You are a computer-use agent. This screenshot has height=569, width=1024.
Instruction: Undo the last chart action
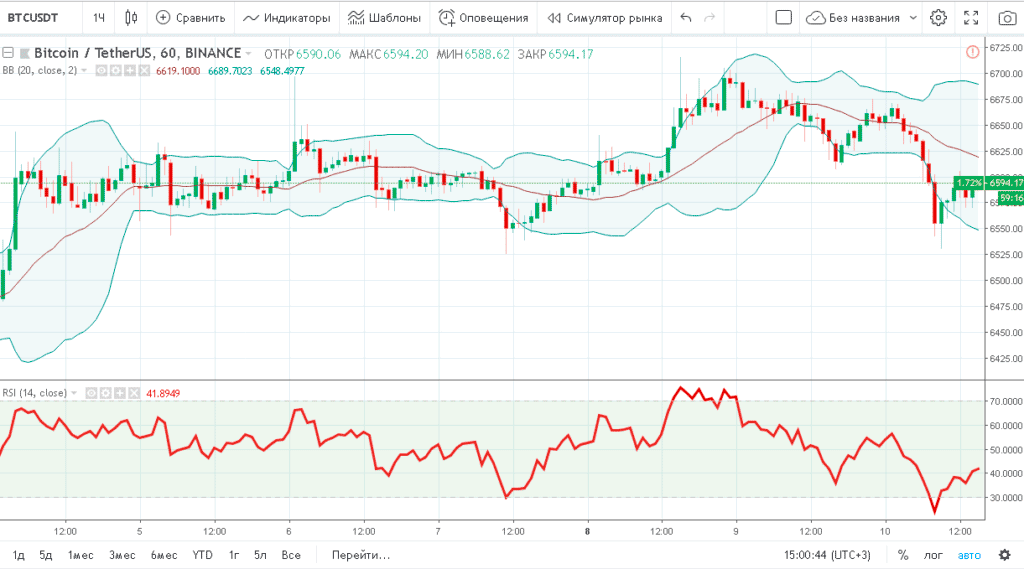click(x=685, y=17)
